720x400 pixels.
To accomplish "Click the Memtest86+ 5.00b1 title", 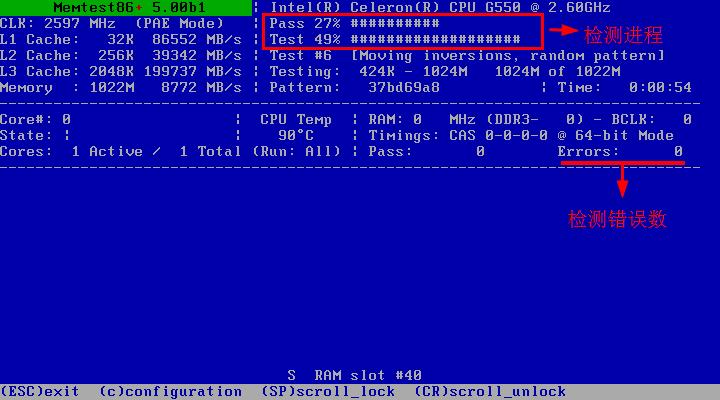I will point(129,8).
